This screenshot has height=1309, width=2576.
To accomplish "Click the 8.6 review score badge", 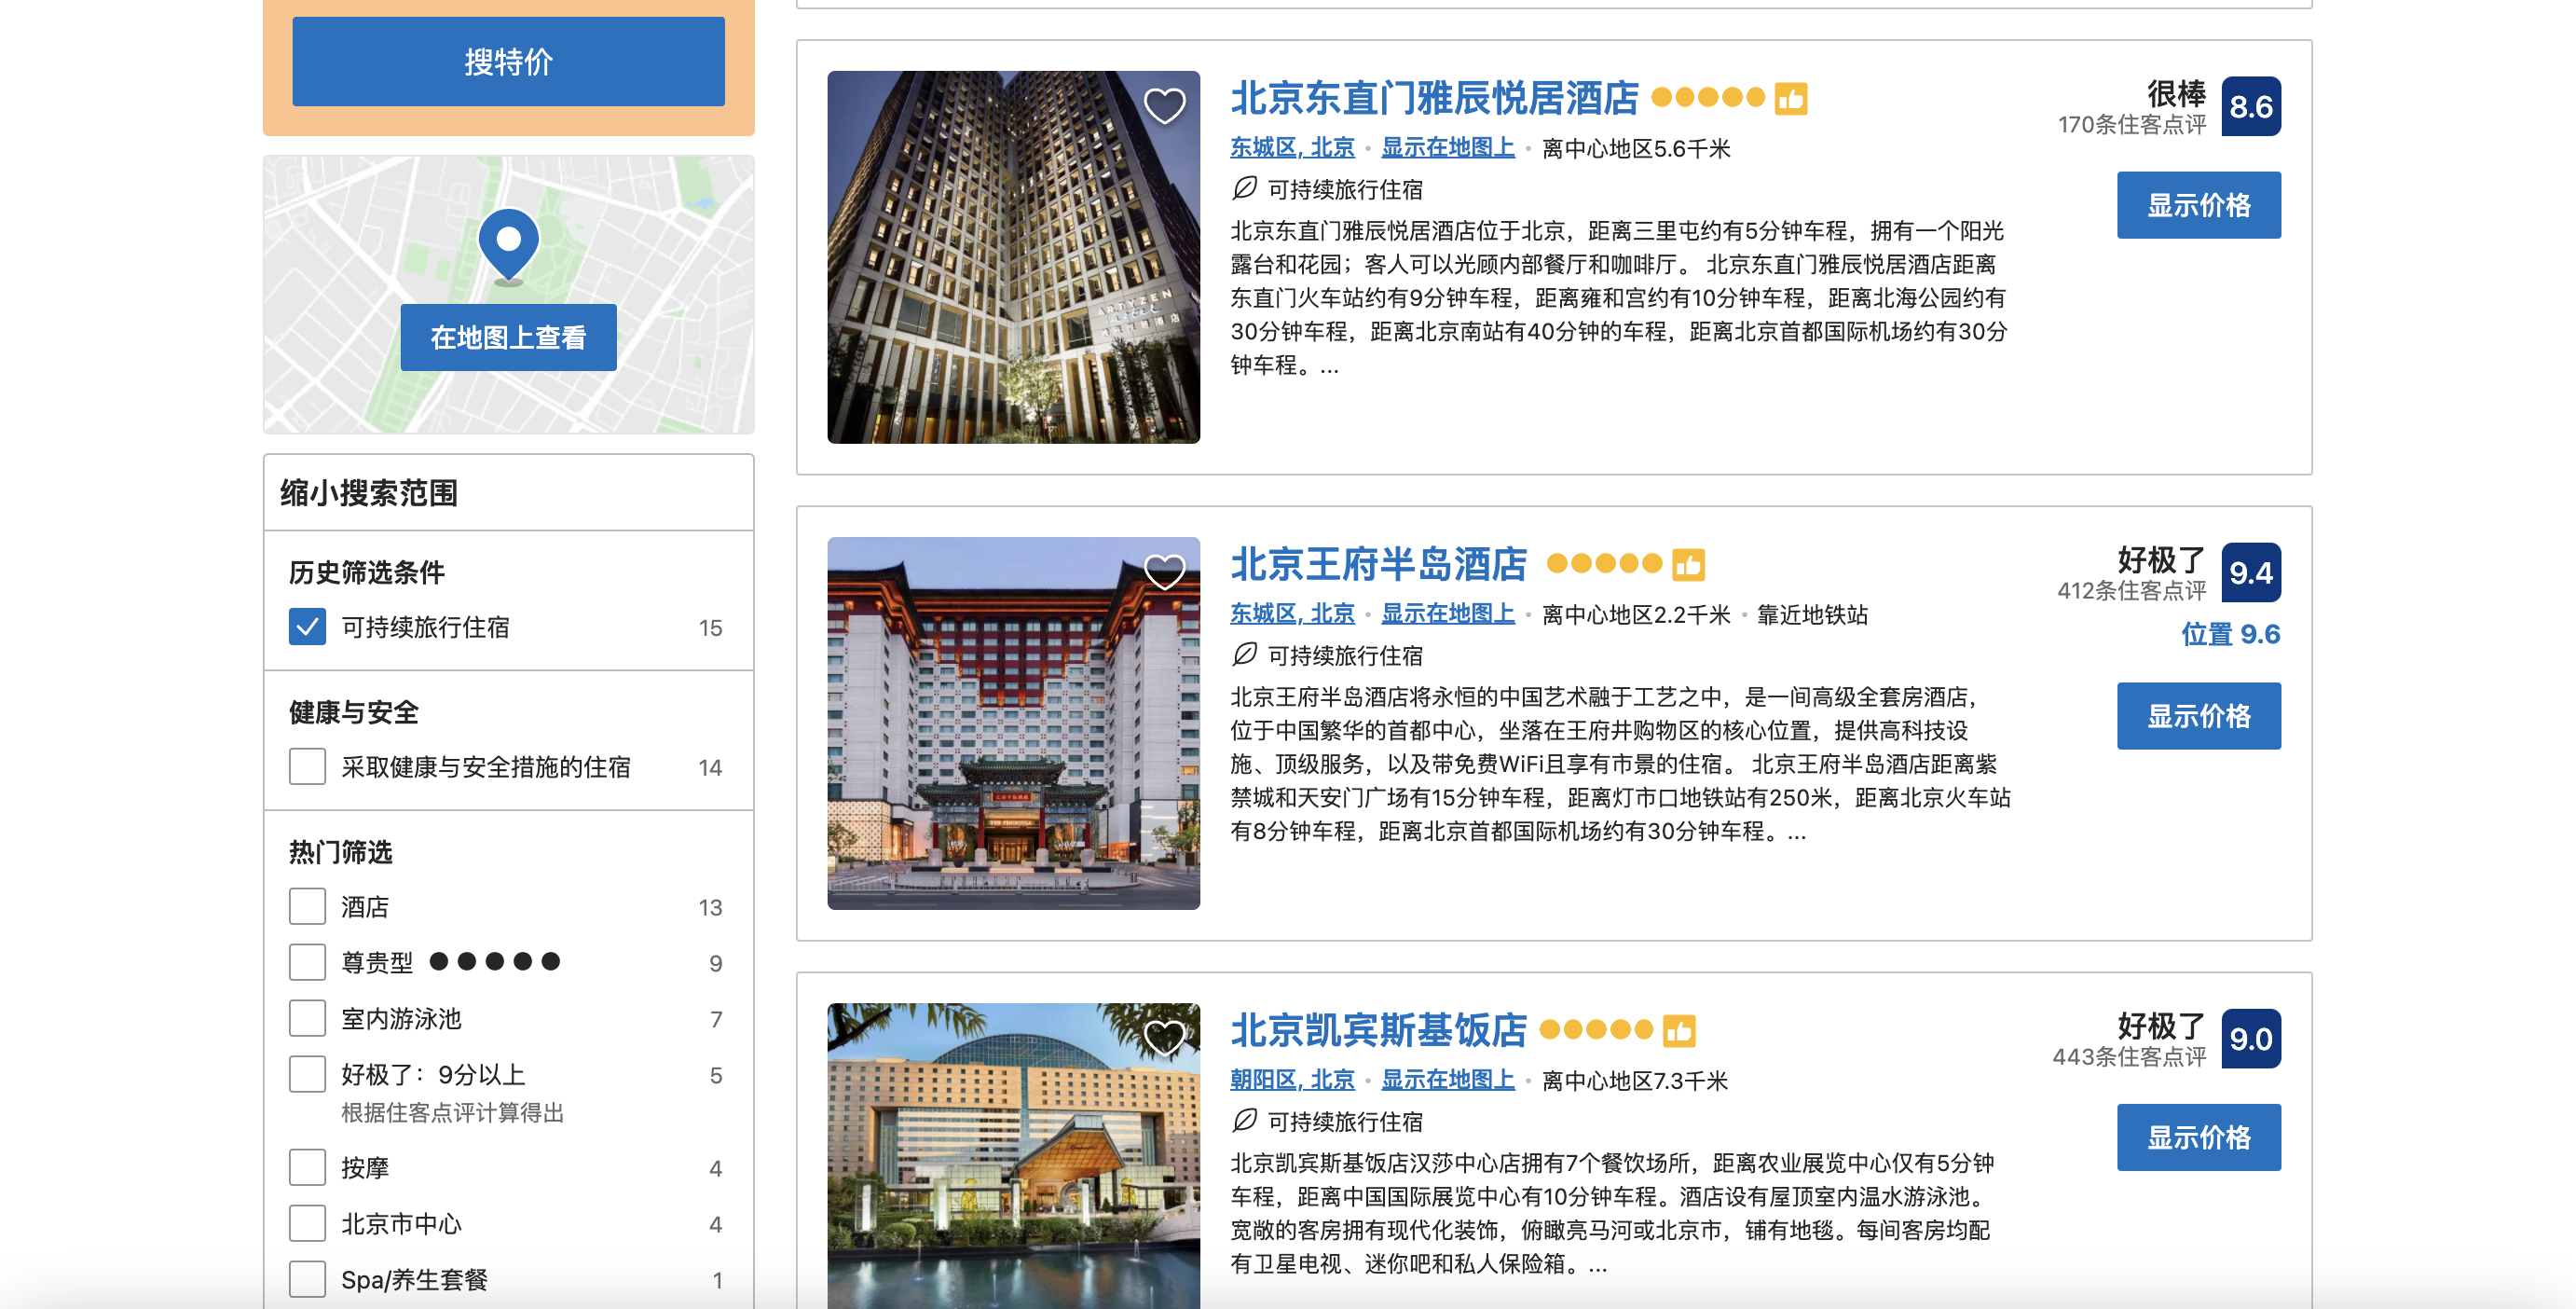I will [x=2251, y=106].
